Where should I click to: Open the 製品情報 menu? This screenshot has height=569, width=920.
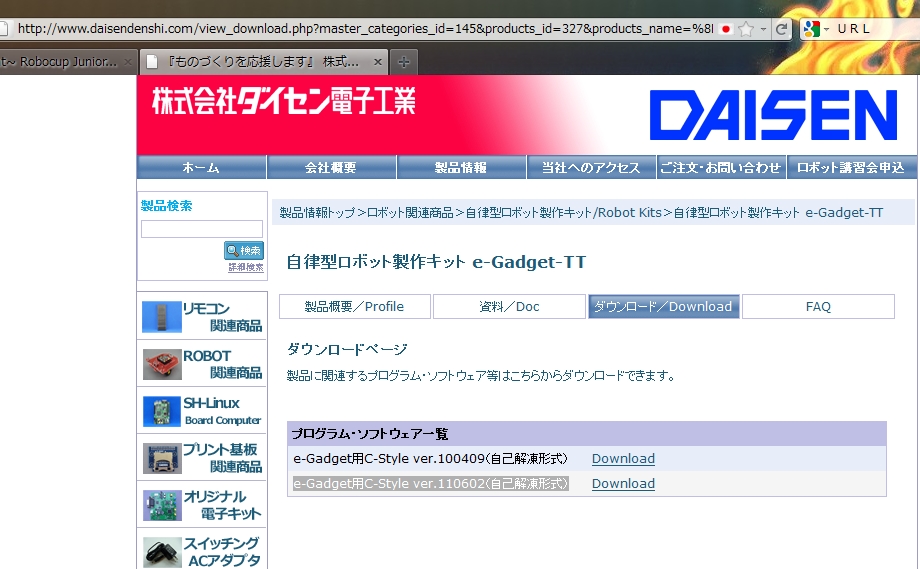[461, 167]
